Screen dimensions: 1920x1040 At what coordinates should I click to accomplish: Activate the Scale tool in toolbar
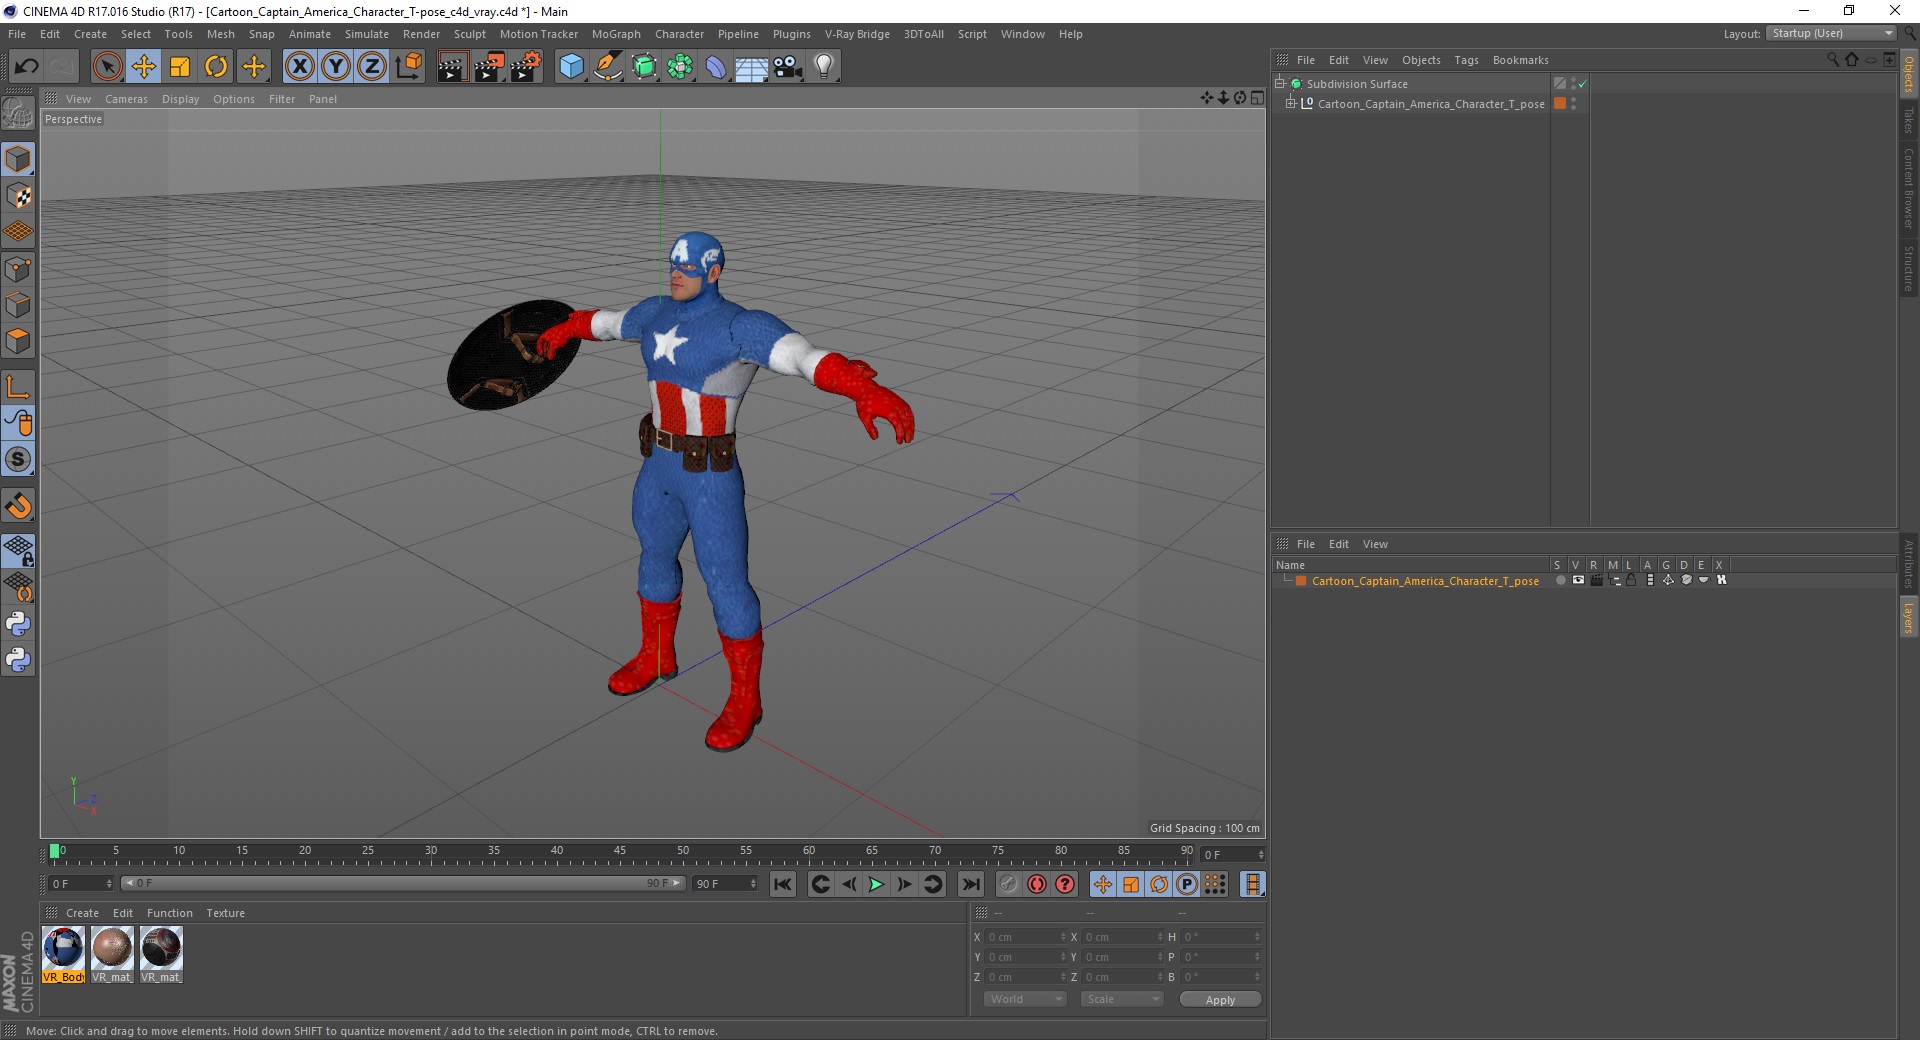[180, 67]
